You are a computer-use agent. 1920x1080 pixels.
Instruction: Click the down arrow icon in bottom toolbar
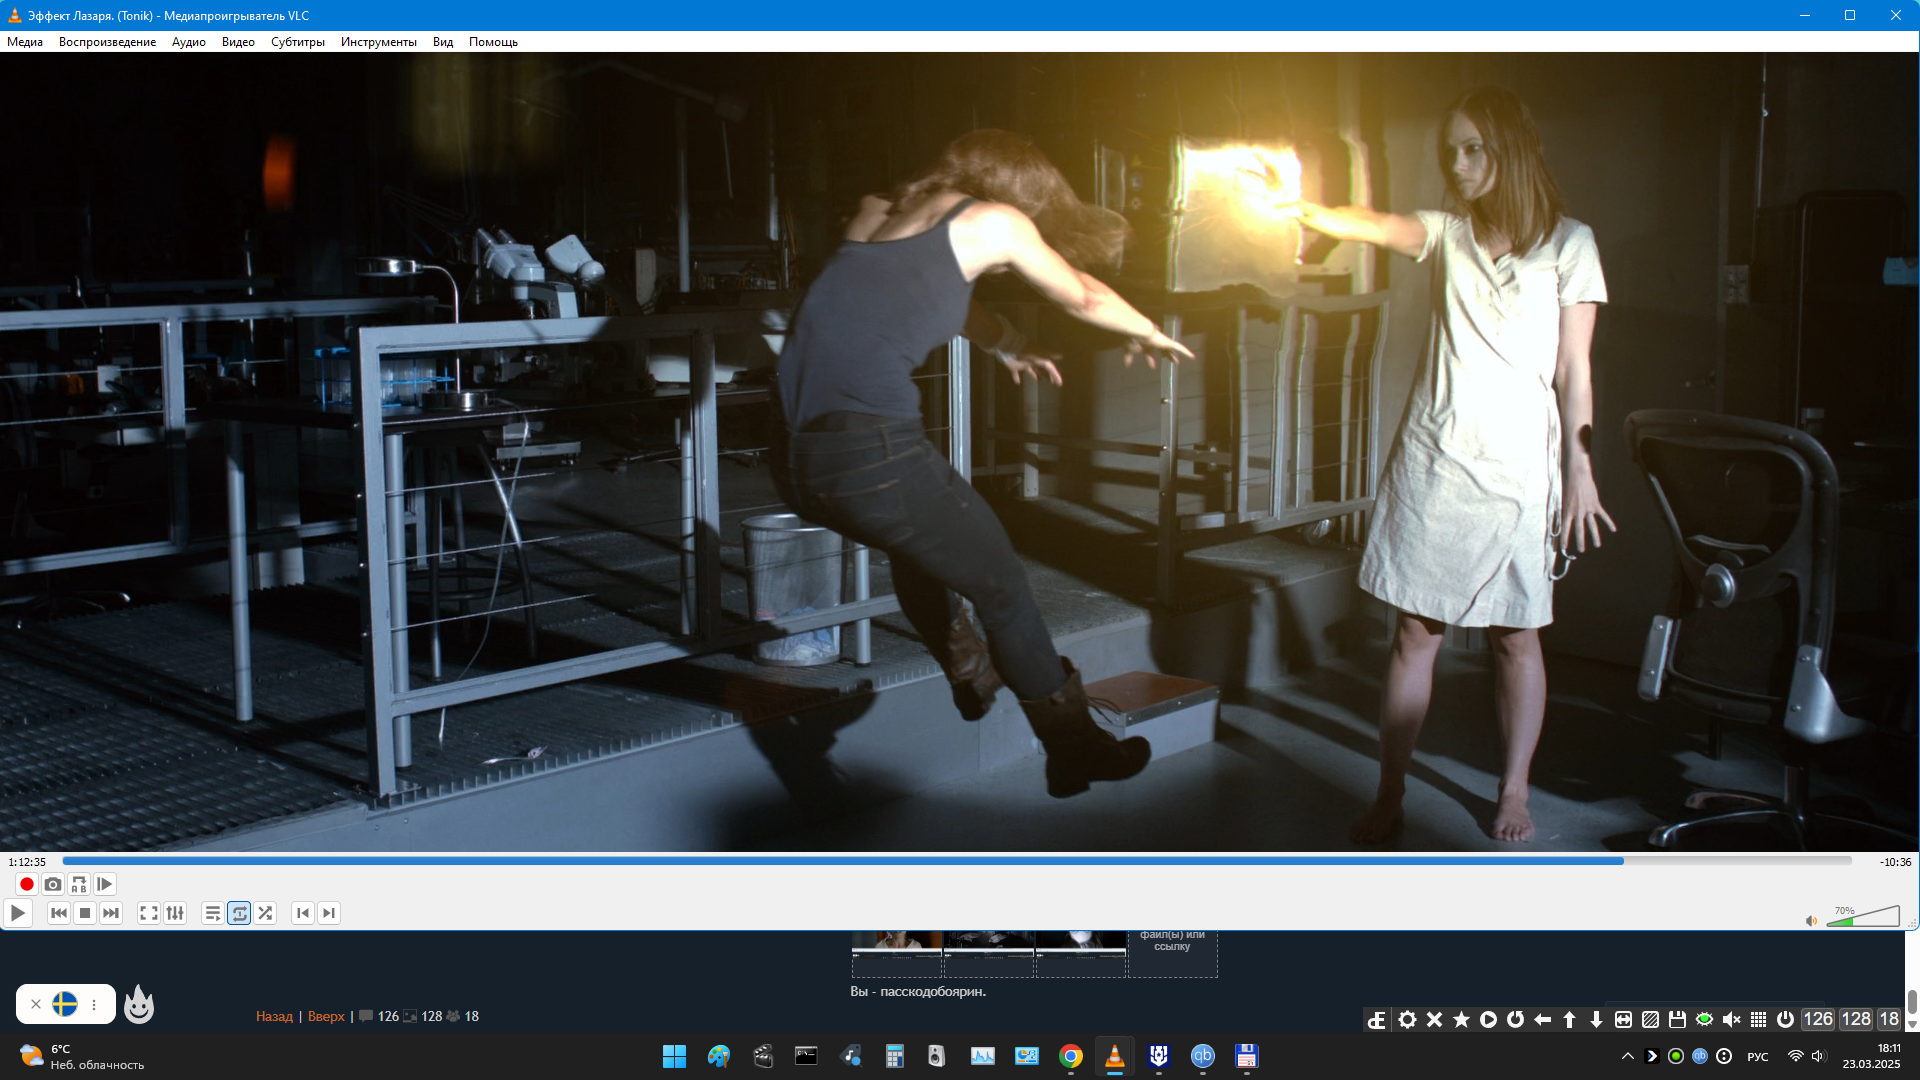(x=1596, y=1019)
